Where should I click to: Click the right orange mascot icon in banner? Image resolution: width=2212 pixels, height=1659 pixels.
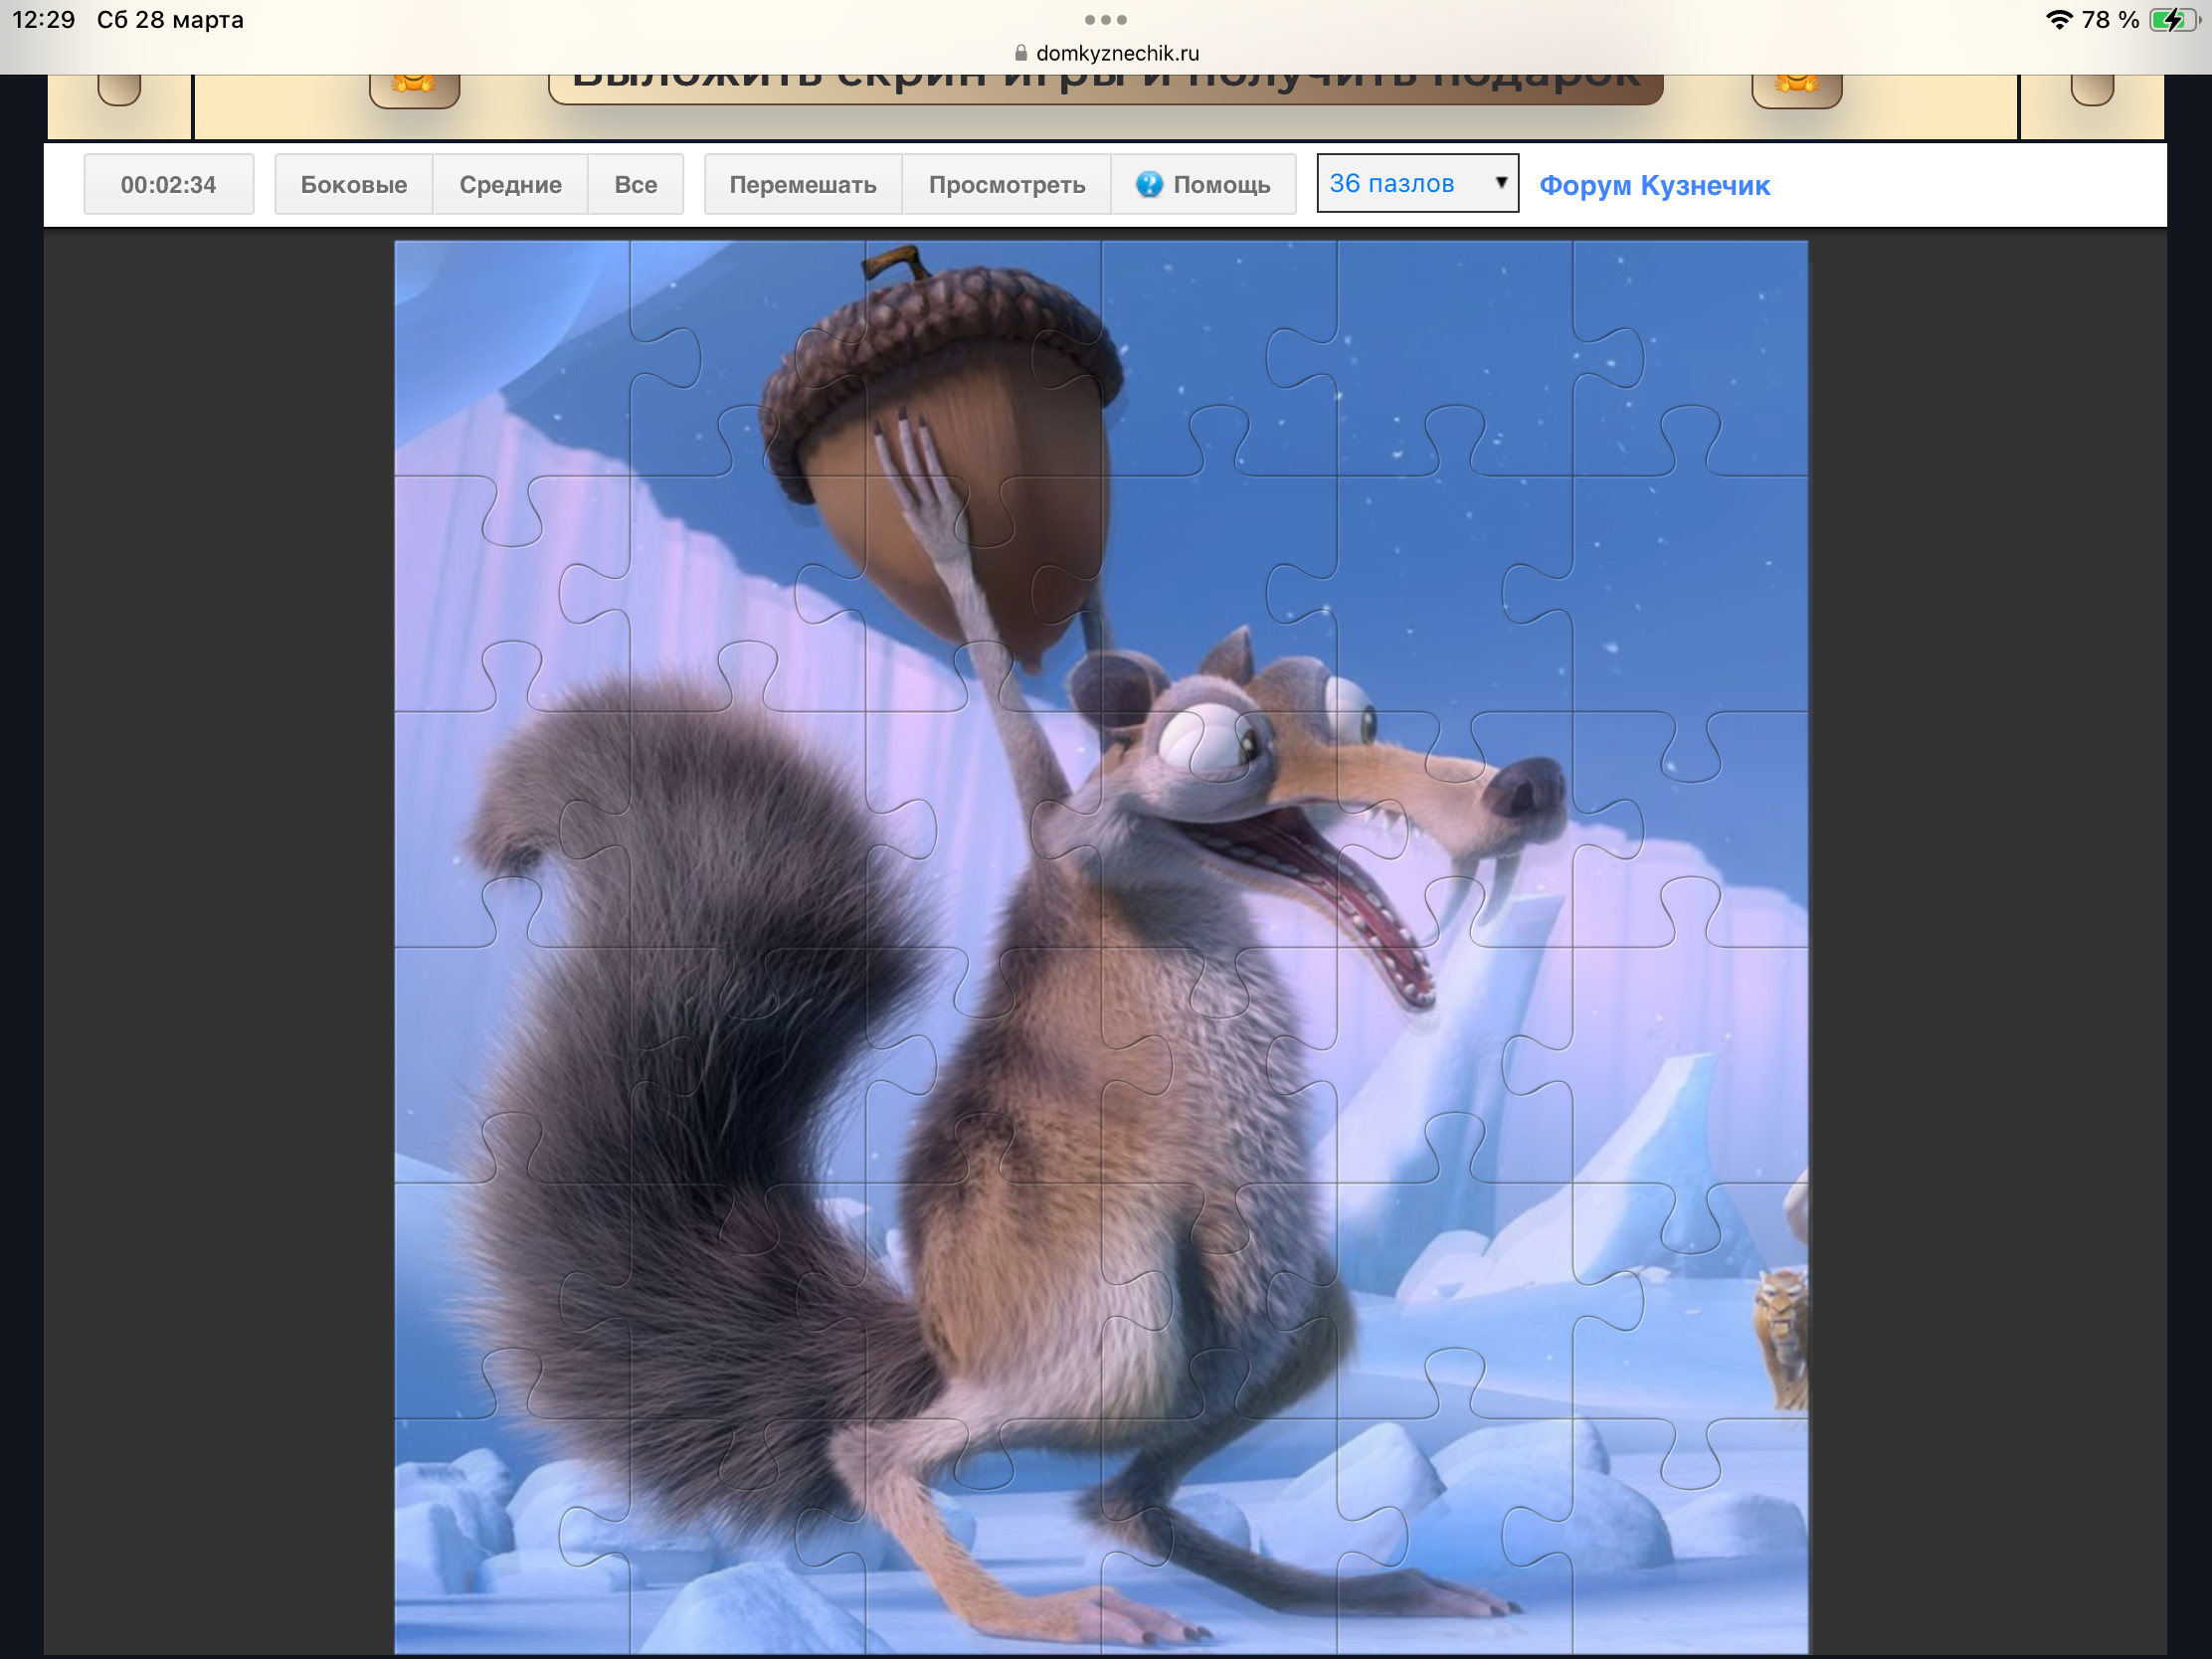tap(1796, 86)
